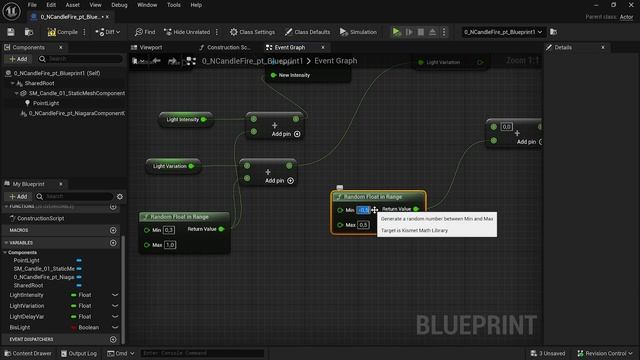Close the Event Graph tab
Screen dimensions: 640x360
point(322,47)
